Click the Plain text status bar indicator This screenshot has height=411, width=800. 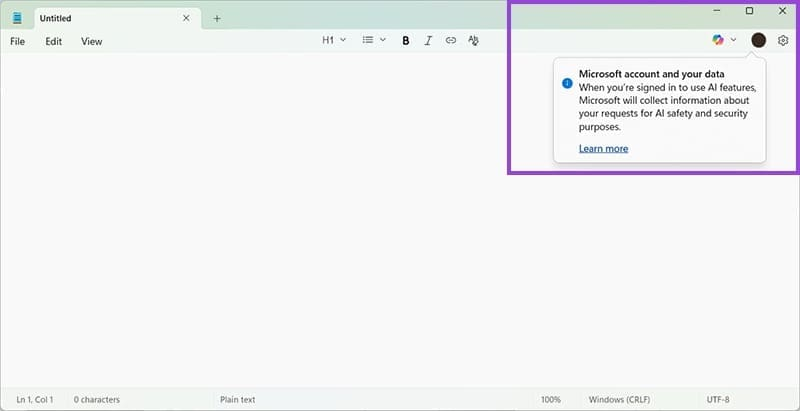click(x=237, y=400)
